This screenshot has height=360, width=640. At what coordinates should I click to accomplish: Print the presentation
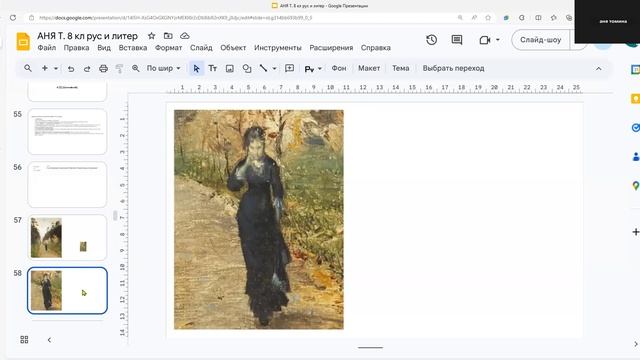tap(103, 69)
